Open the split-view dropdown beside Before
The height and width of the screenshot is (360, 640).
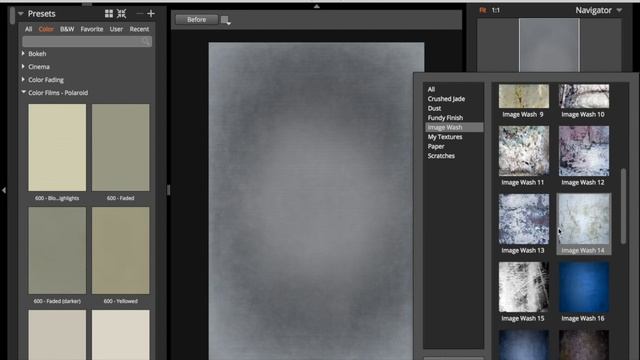pyautogui.click(x=226, y=20)
